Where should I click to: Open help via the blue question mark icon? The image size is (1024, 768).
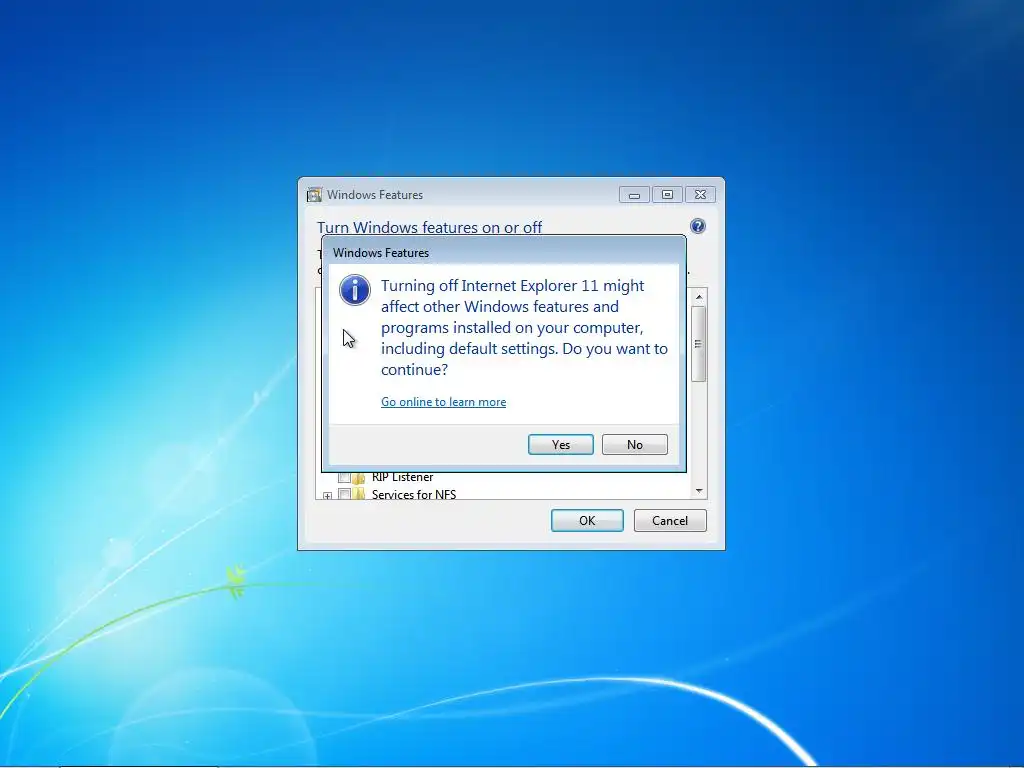coord(697,226)
